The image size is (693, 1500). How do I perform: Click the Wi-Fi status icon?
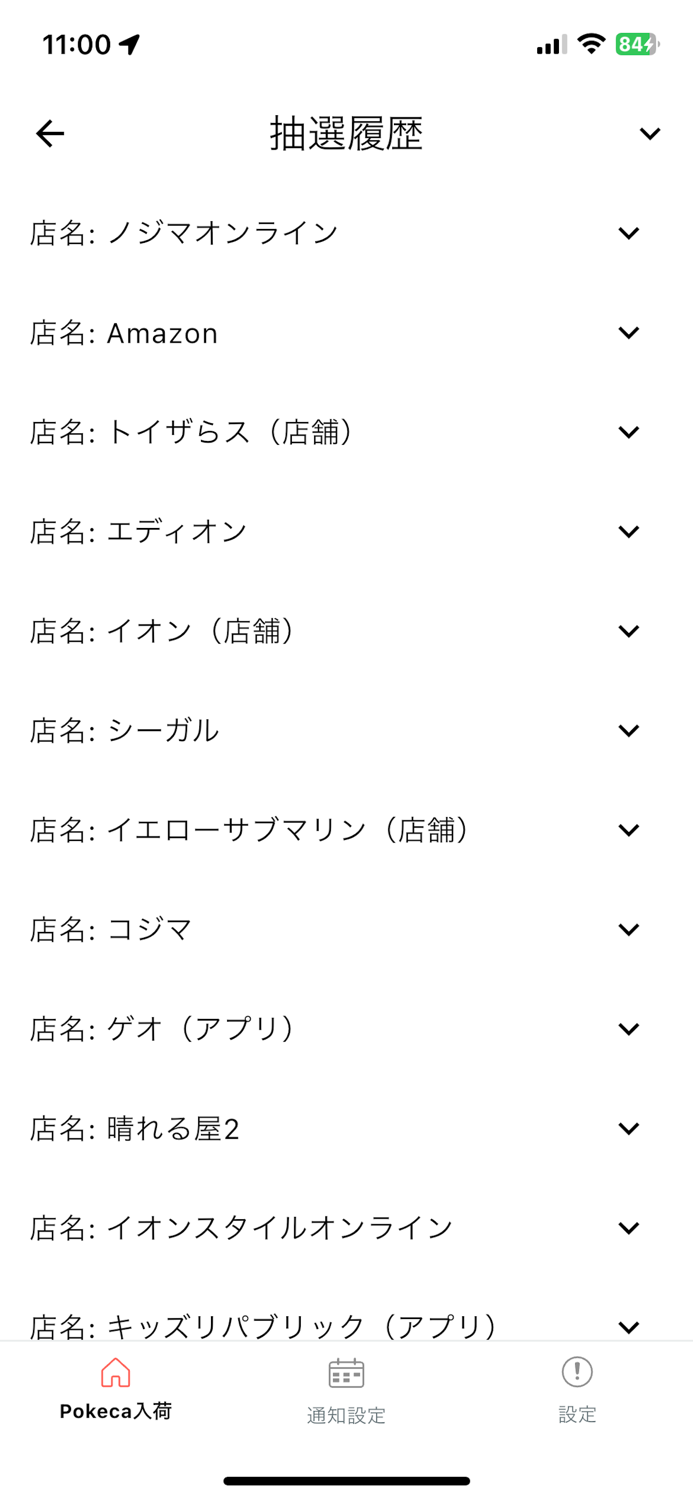point(592,44)
